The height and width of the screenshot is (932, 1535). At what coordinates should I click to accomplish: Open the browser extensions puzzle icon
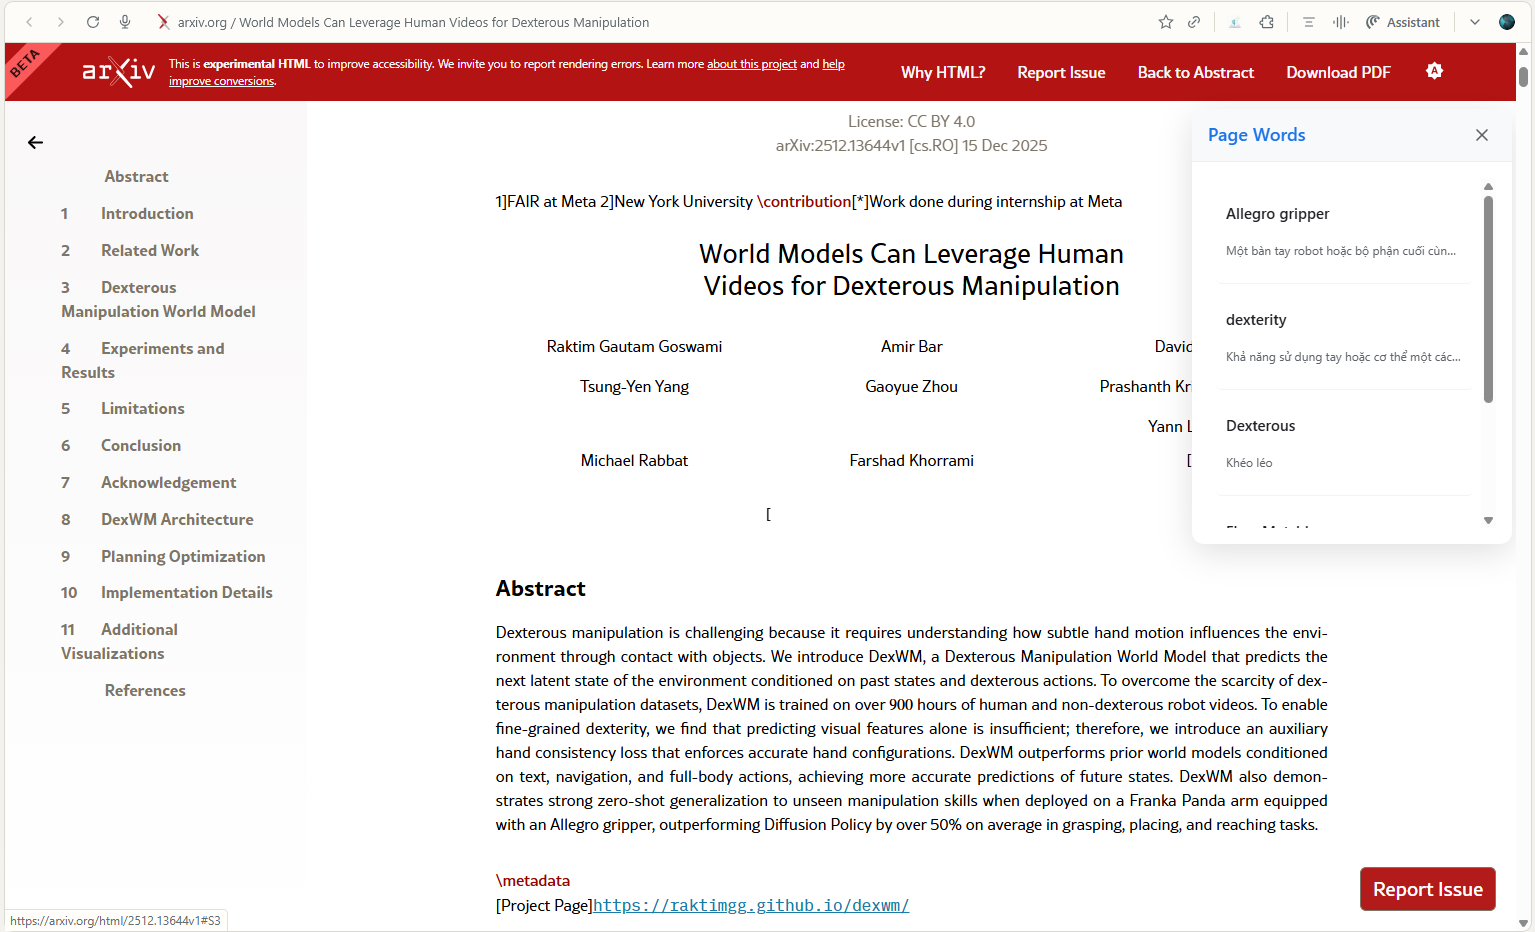1267,22
